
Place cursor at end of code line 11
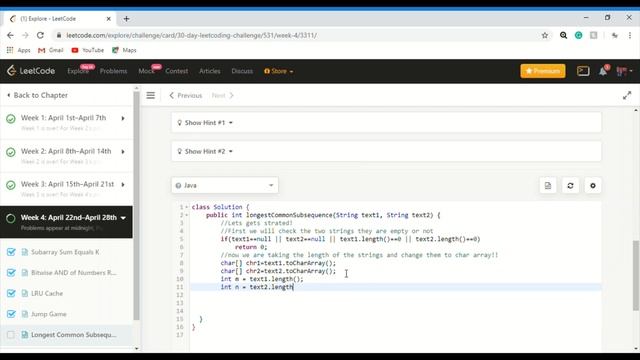tap(293, 287)
